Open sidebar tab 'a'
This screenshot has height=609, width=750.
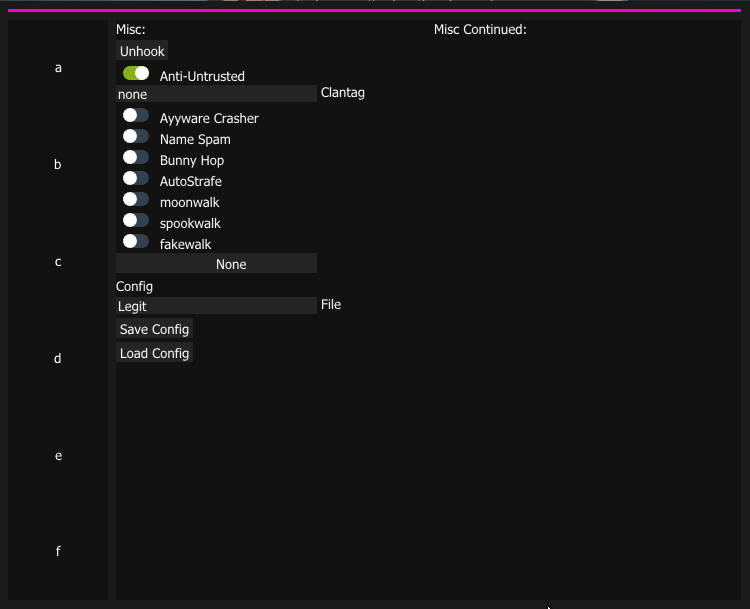click(58, 68)
